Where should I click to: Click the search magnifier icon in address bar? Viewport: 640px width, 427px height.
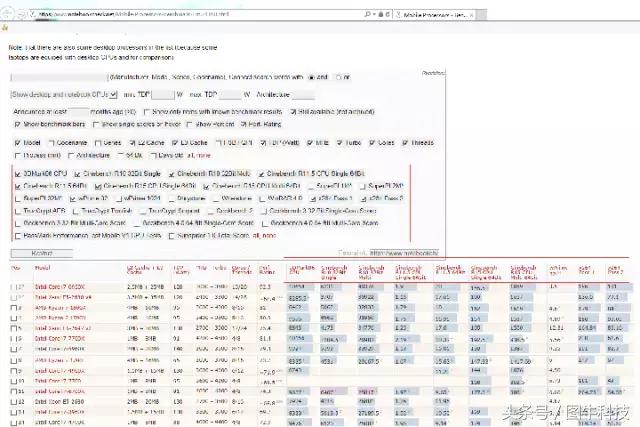coord(367,14)
